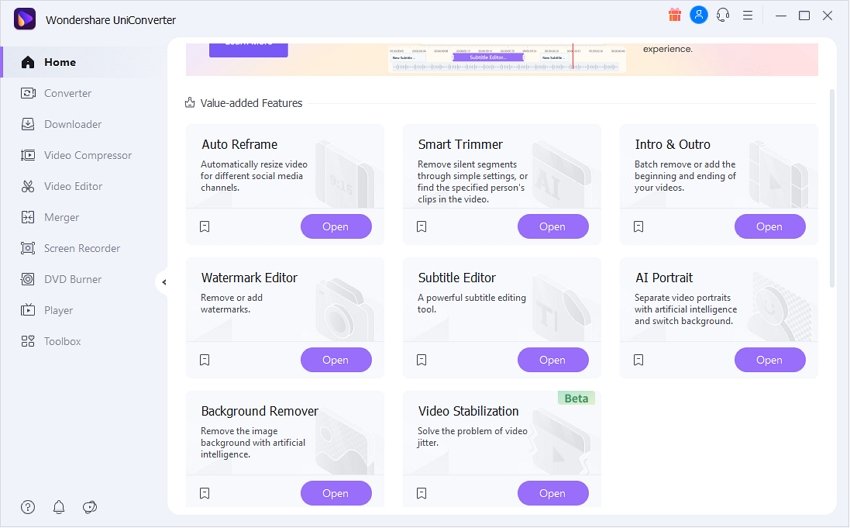This screenshot has width=850, height=528.
Task: Select Converter in the sidebar
Action: point(67,93)
